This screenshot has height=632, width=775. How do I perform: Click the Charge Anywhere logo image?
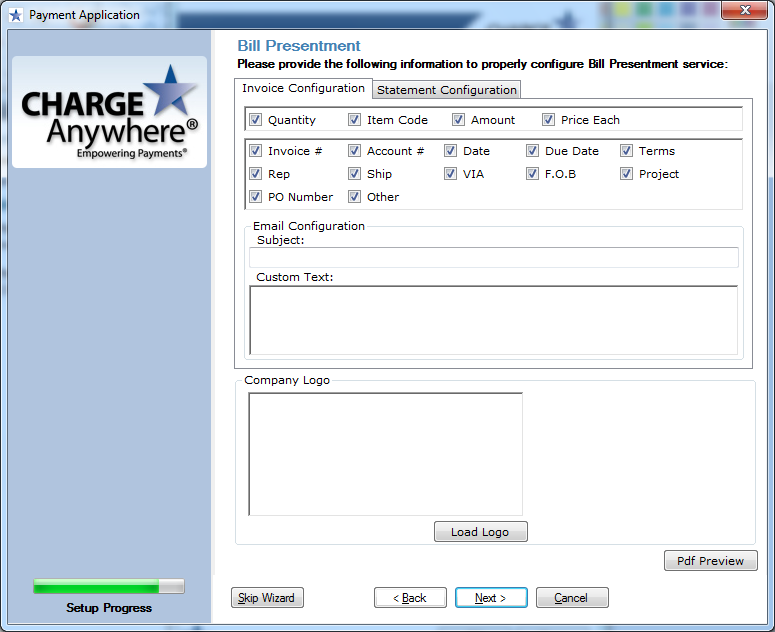pos(109,112)
